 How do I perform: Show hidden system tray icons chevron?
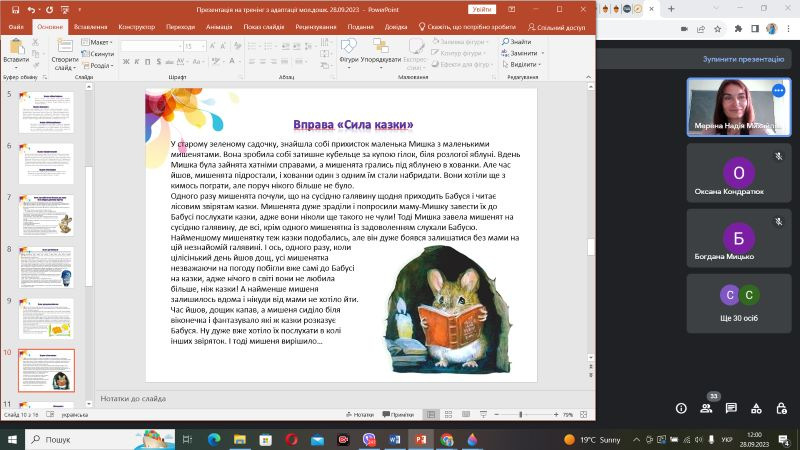pos(636,439)
